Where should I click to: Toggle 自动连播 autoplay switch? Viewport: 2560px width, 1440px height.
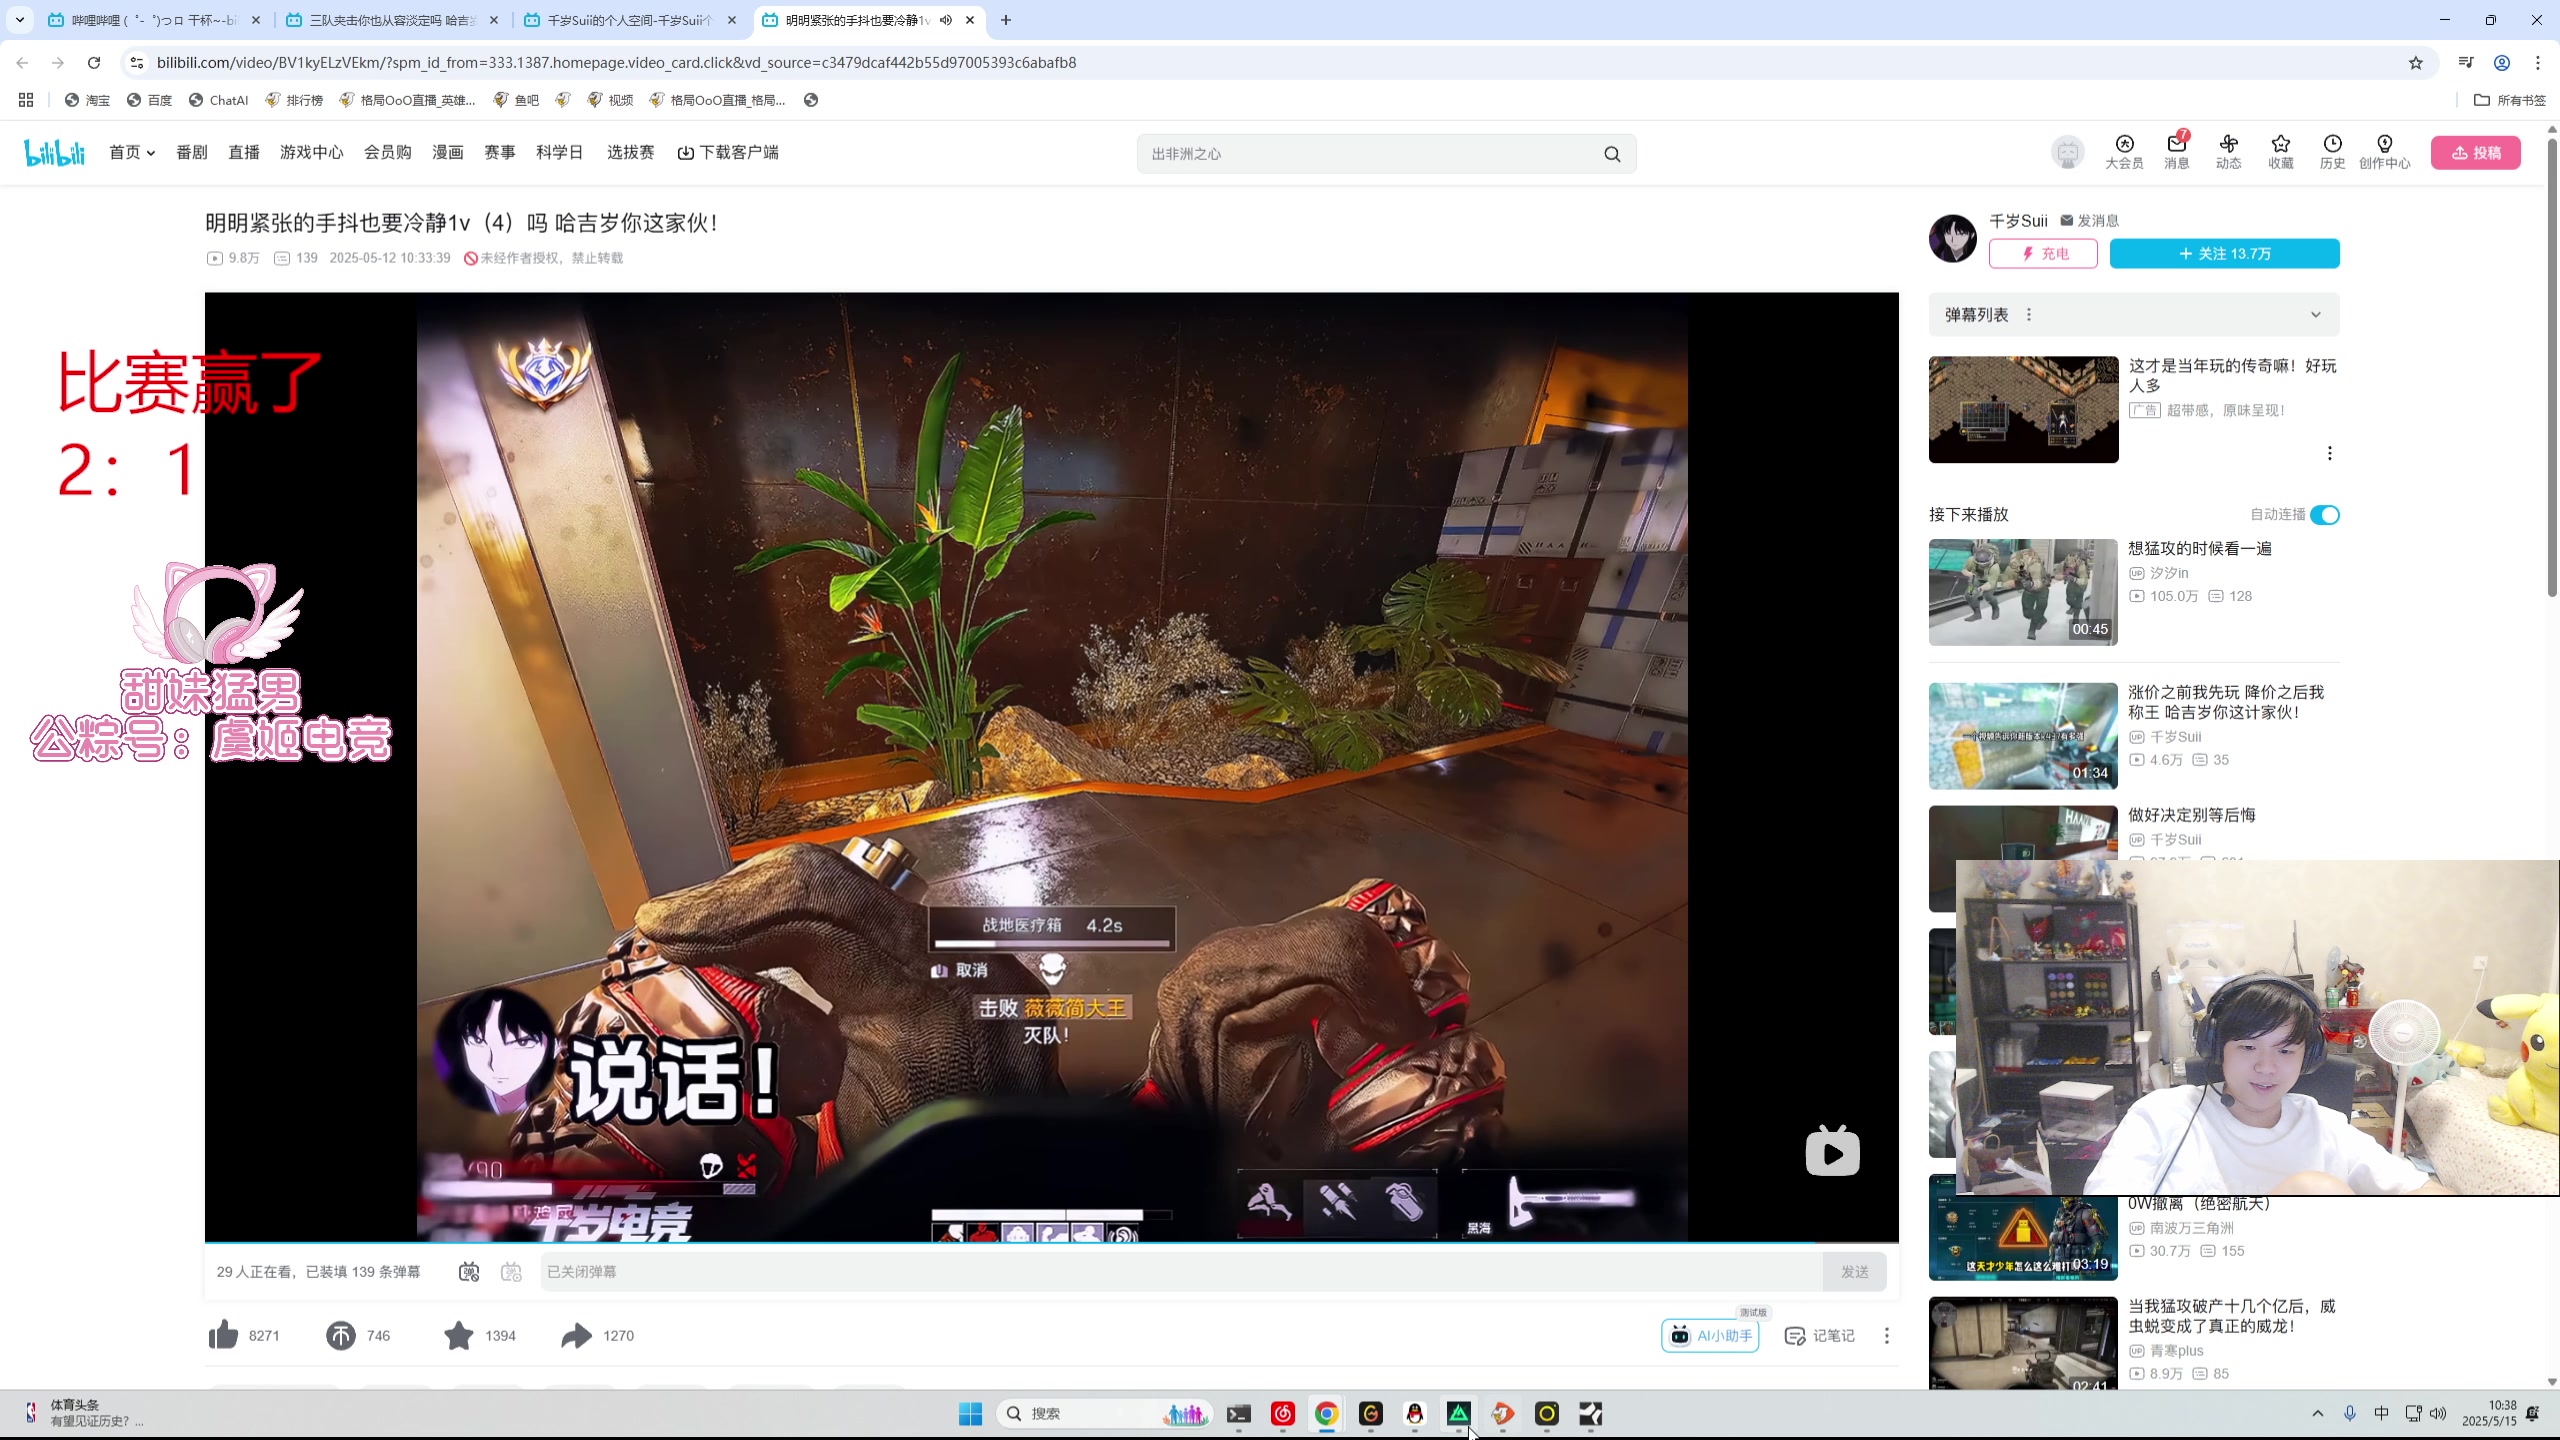pyautogui.click(x=2325, y=515)
